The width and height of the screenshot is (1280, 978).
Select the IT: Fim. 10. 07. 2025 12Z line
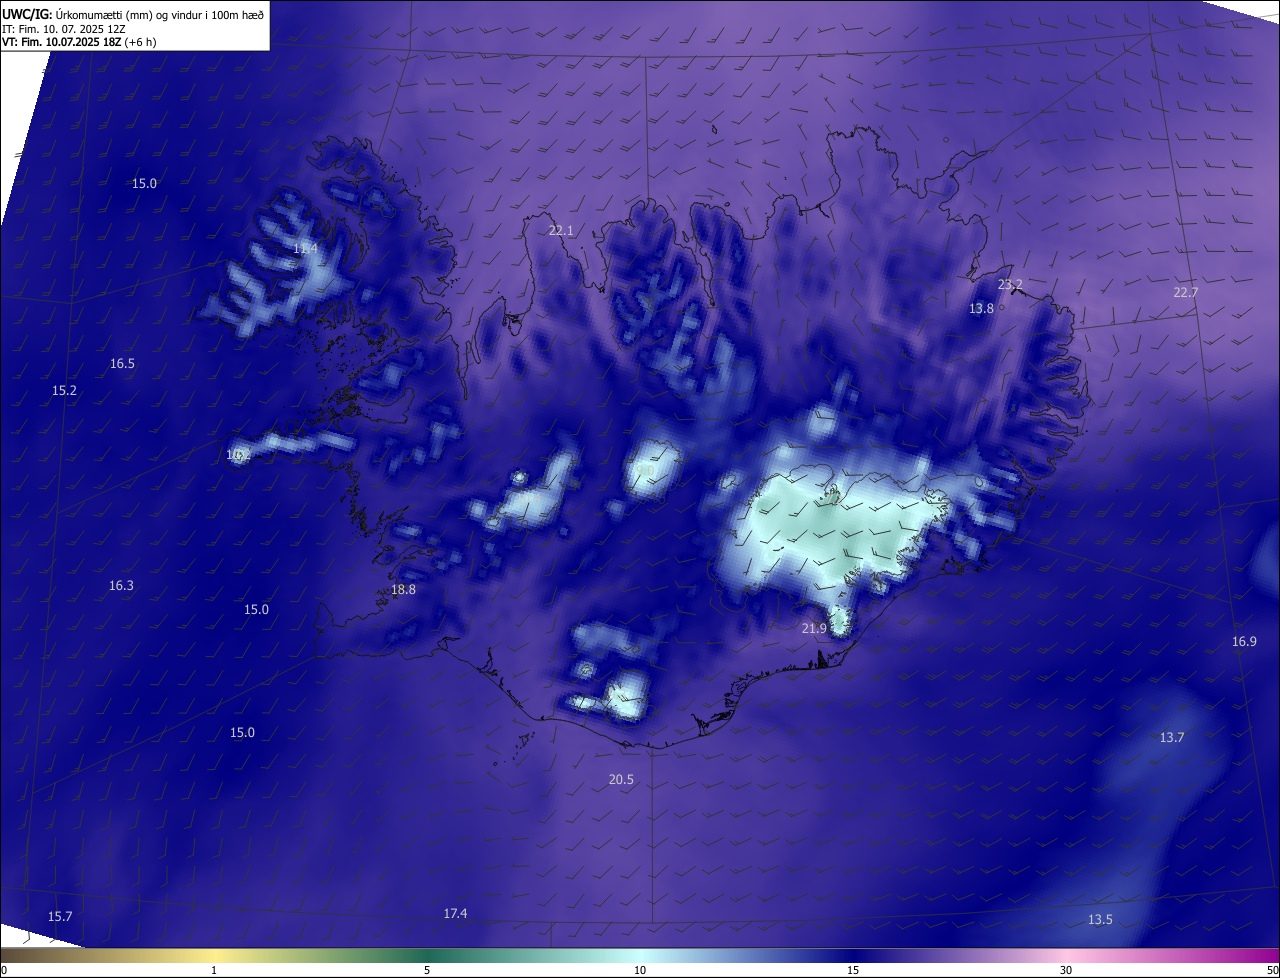[x=64, y=28]
